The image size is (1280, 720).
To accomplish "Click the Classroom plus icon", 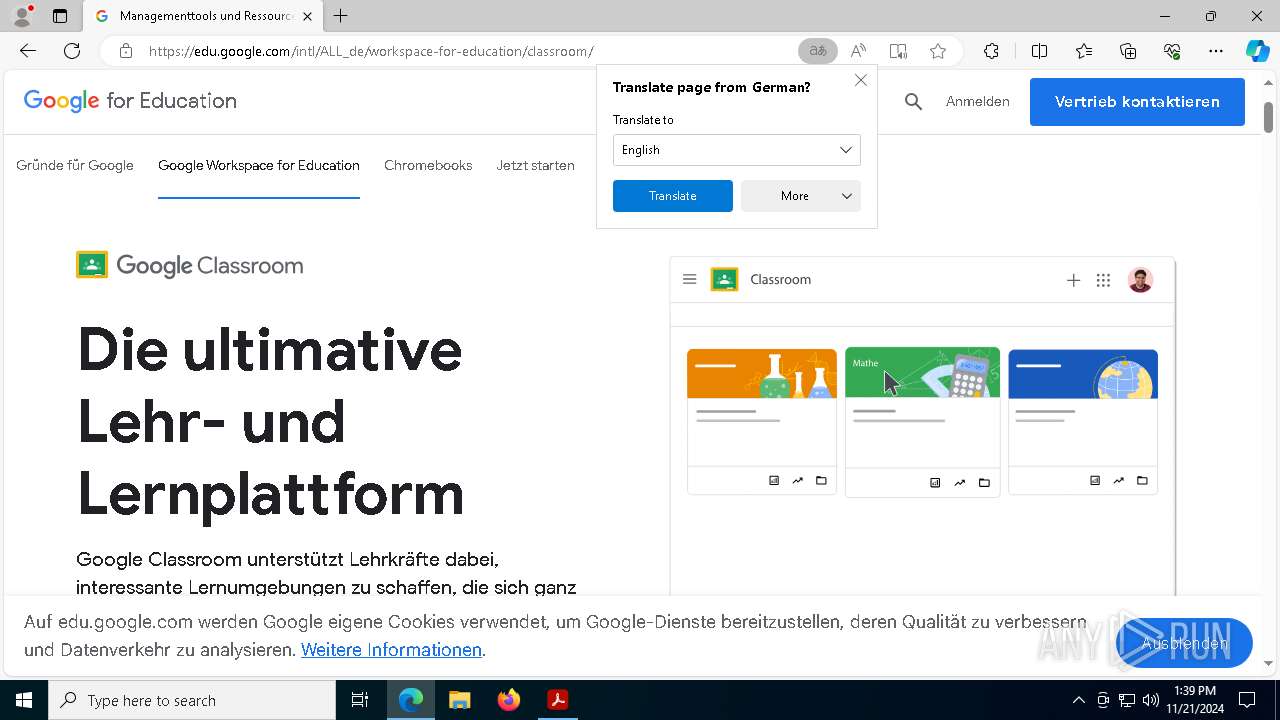I will pyautogui.click(x=1073, y=280).
